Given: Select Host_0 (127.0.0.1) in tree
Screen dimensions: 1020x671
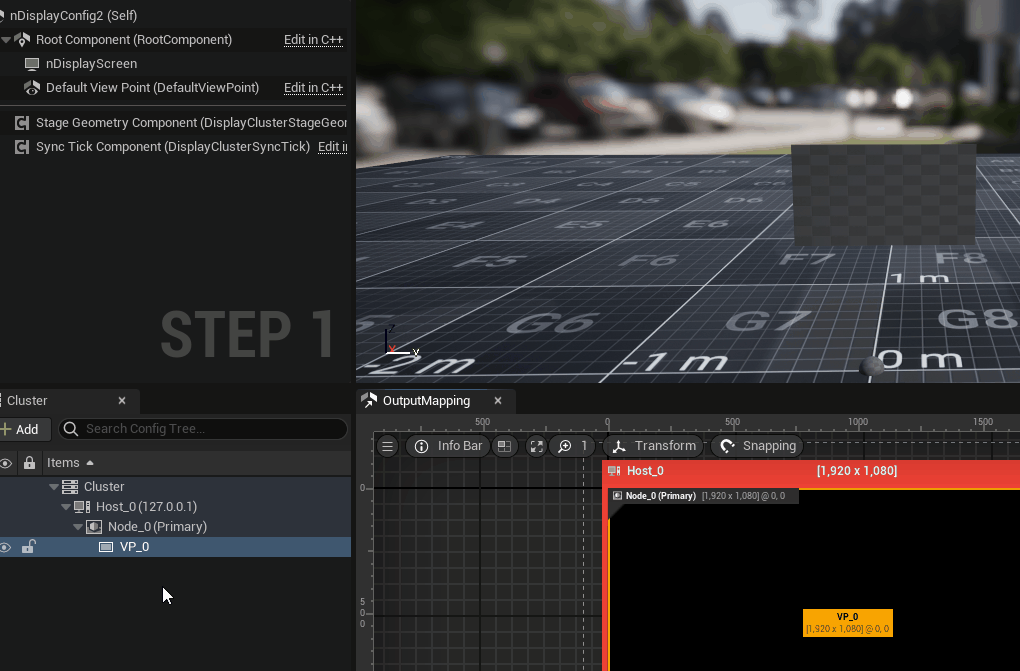Looking at the screenshot, I should pyautogui.click(x=146, y=507).
